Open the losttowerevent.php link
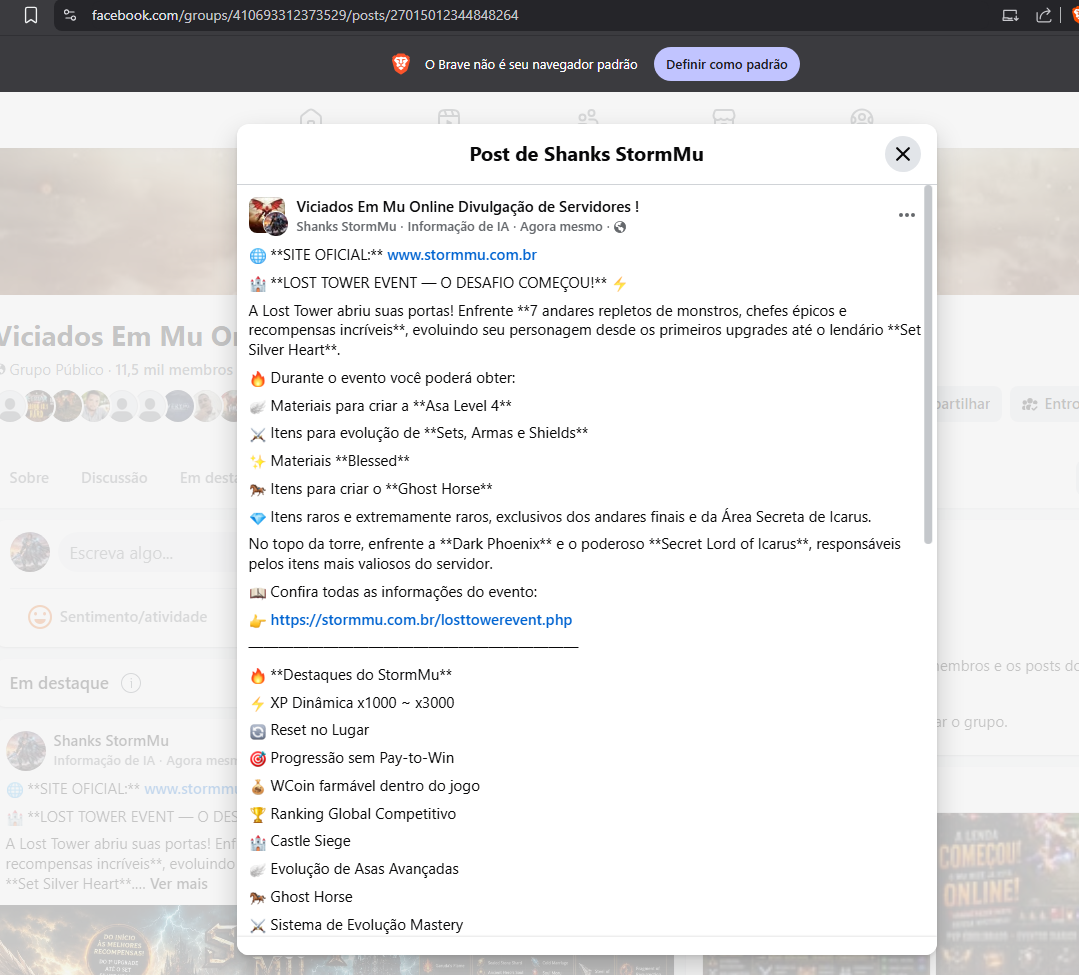 tap(421, 620)
